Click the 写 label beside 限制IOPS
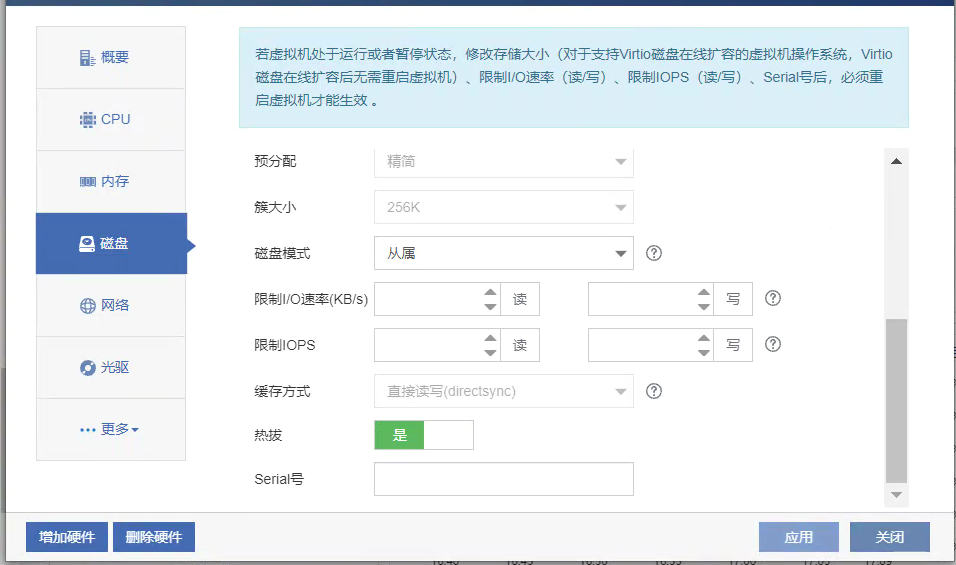This screenshot has height=565, width=956. (x=733, y=345)
